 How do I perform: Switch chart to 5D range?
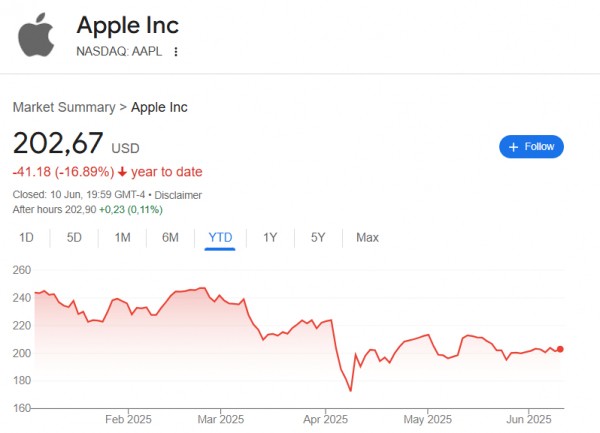(x=74, y=237)
